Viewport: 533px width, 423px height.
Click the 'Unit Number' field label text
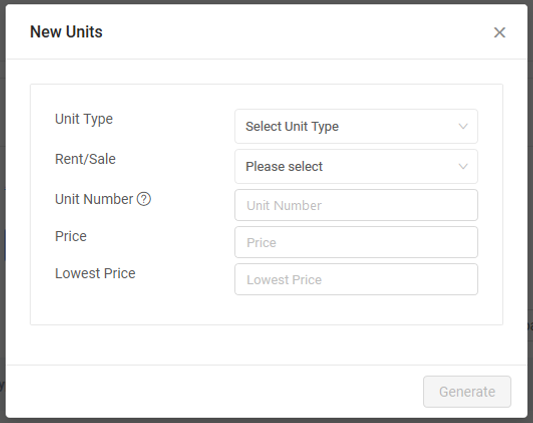click(x=94, y=199)
